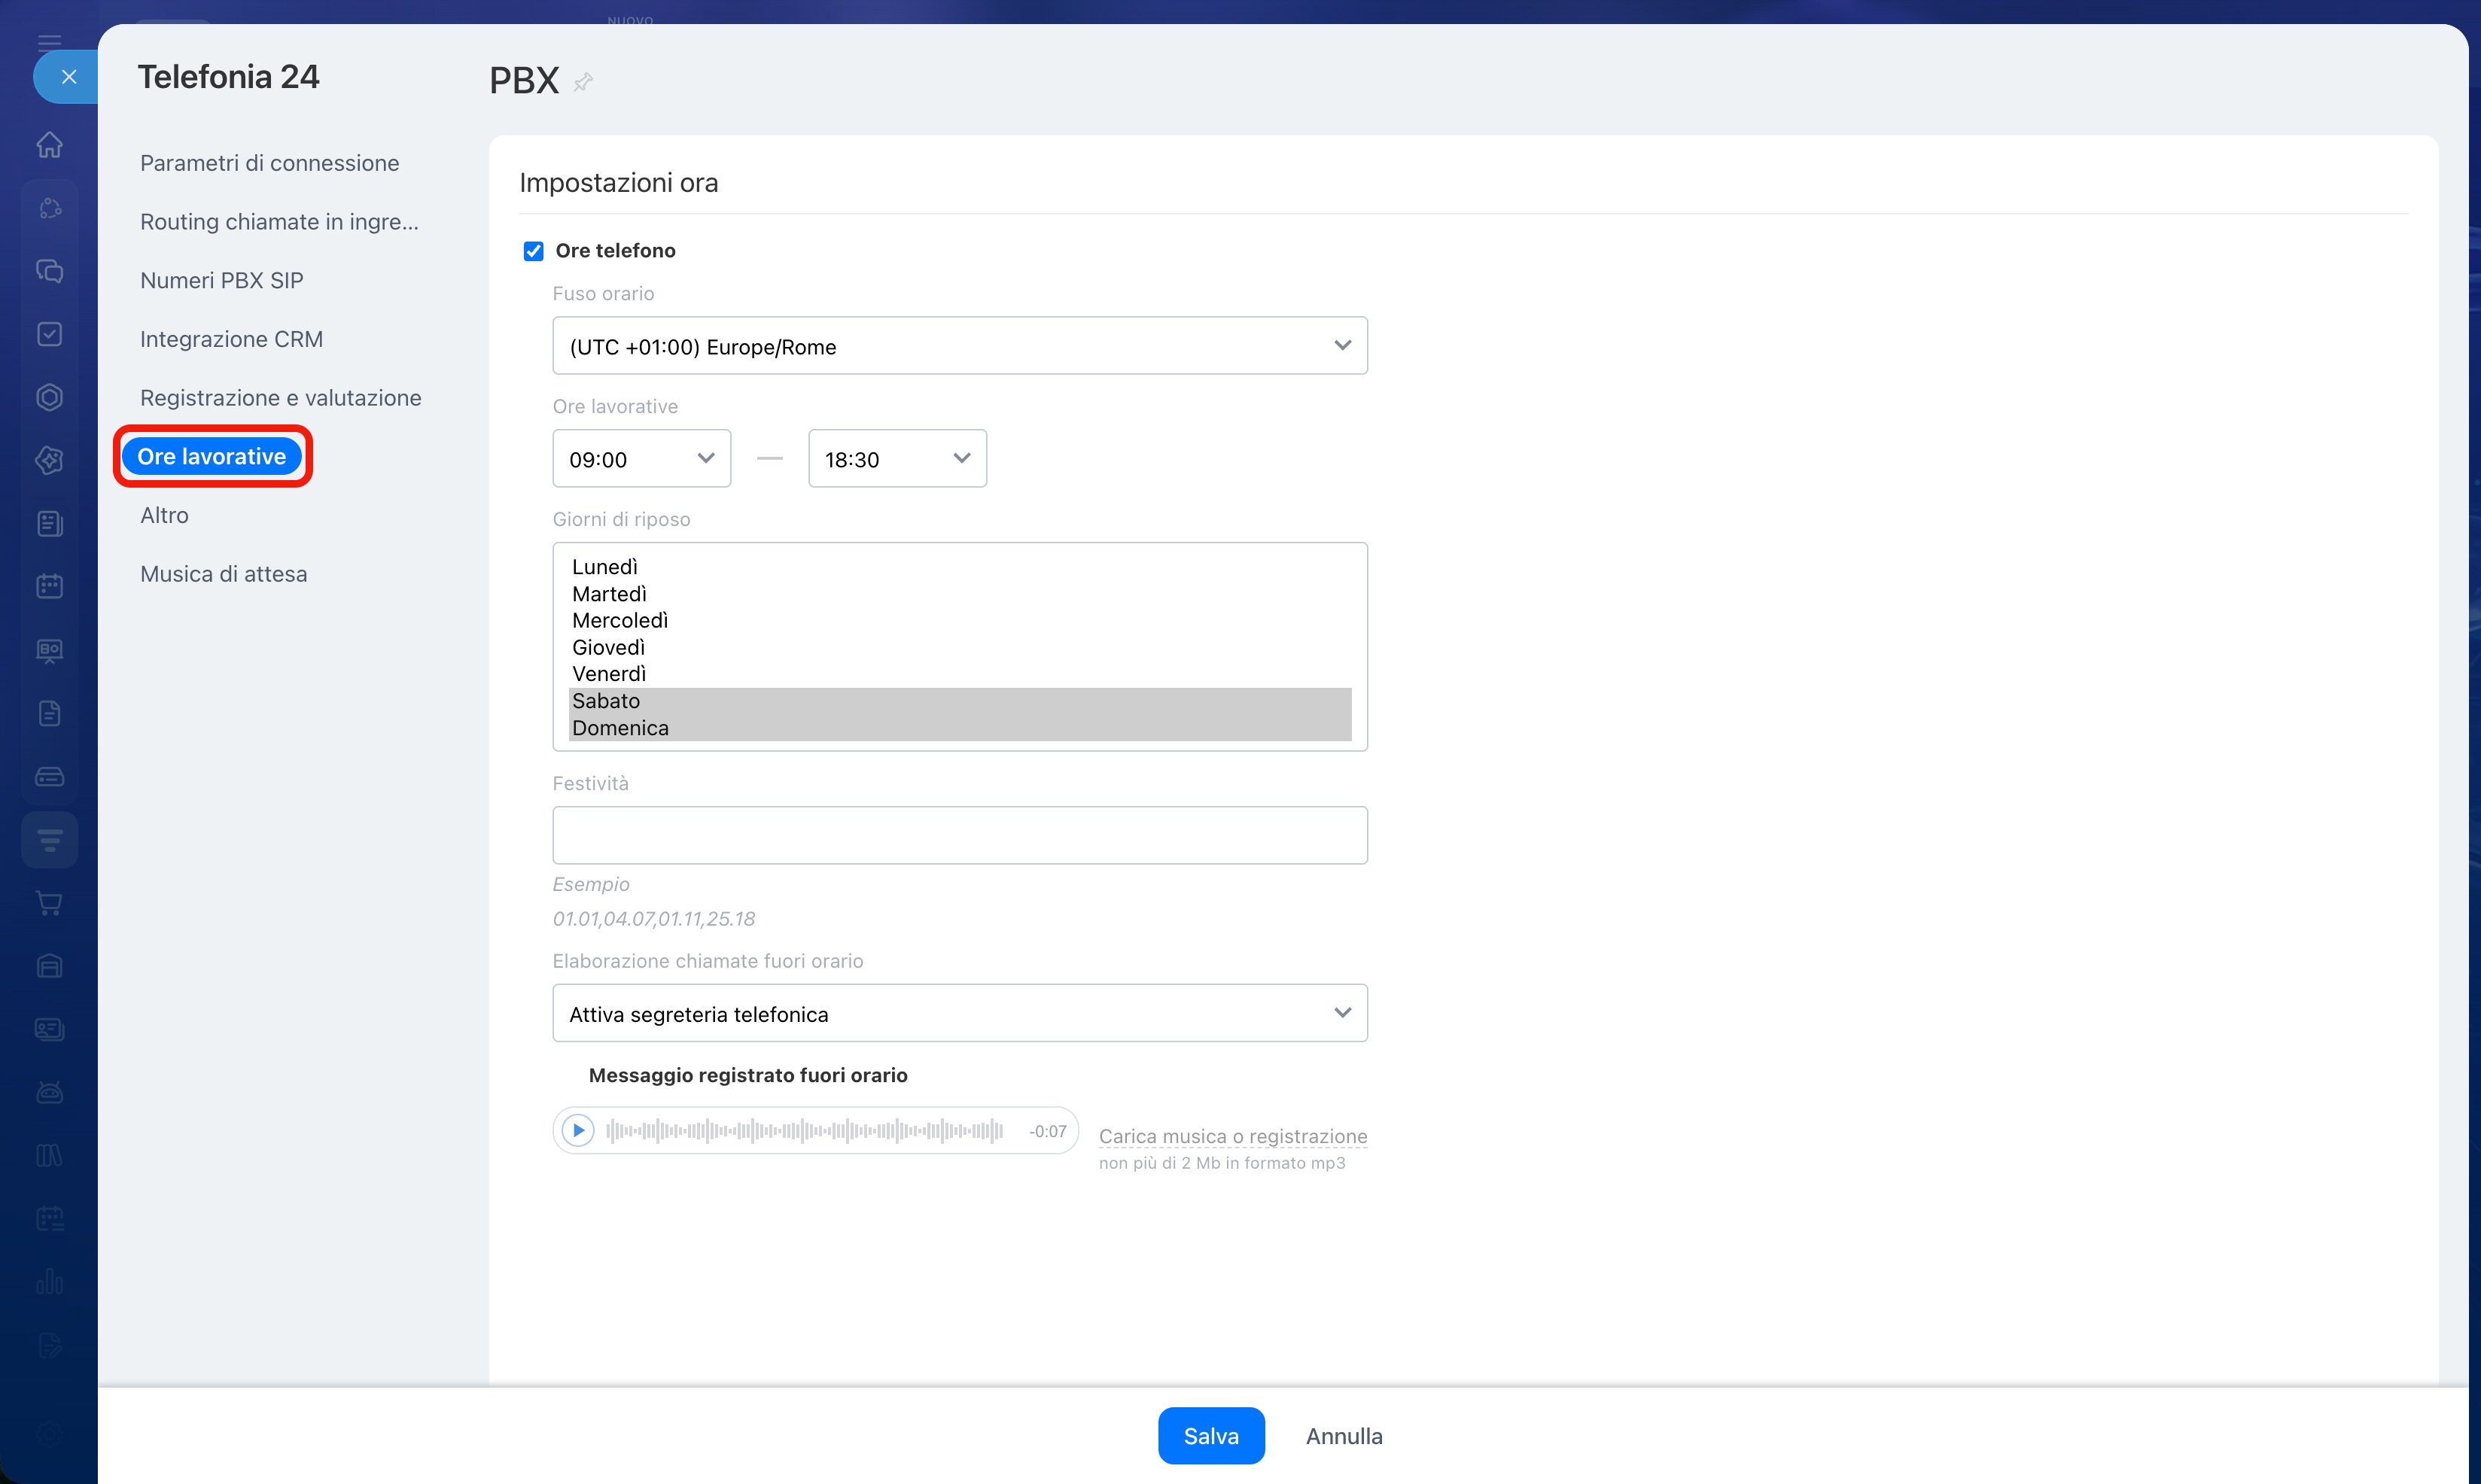Image resolution: width=2481 pixels, height=1484 pixels.
Task: Open the 18:30 end time dropdown
Action: [x=897, y=459]
